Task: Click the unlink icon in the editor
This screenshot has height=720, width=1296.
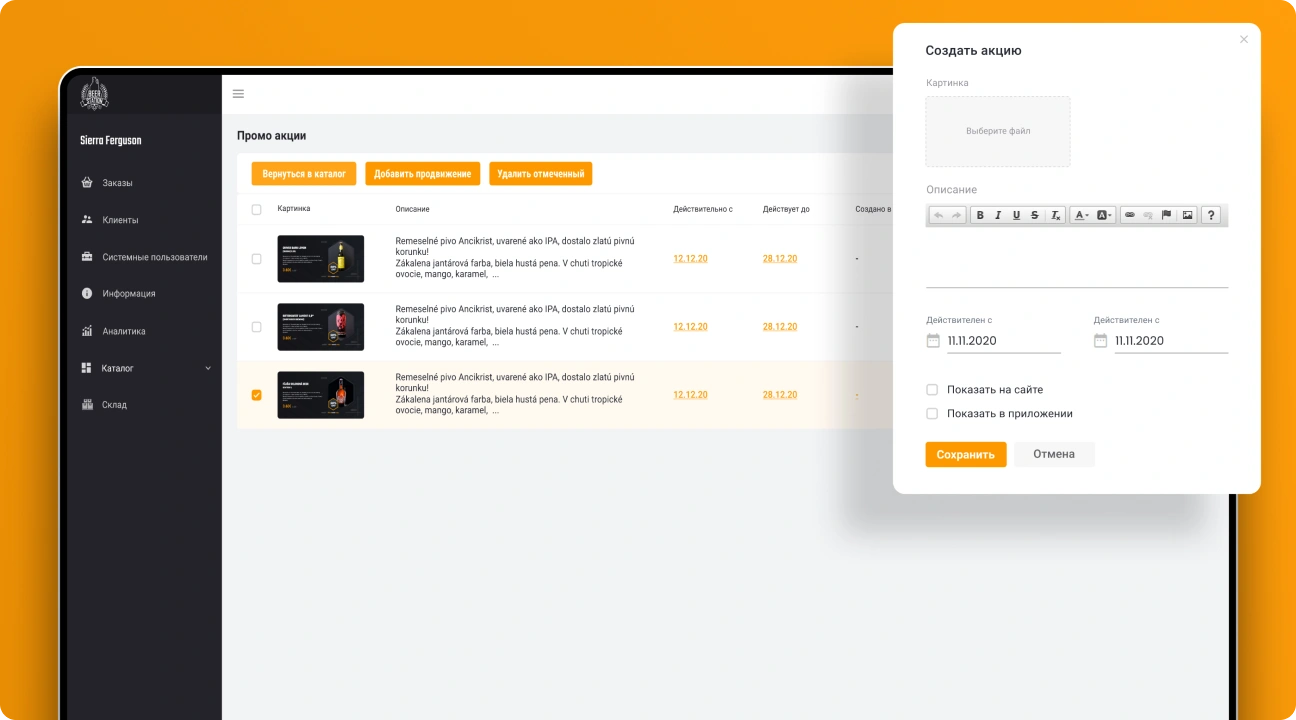Action: (x=1148, y=215)
